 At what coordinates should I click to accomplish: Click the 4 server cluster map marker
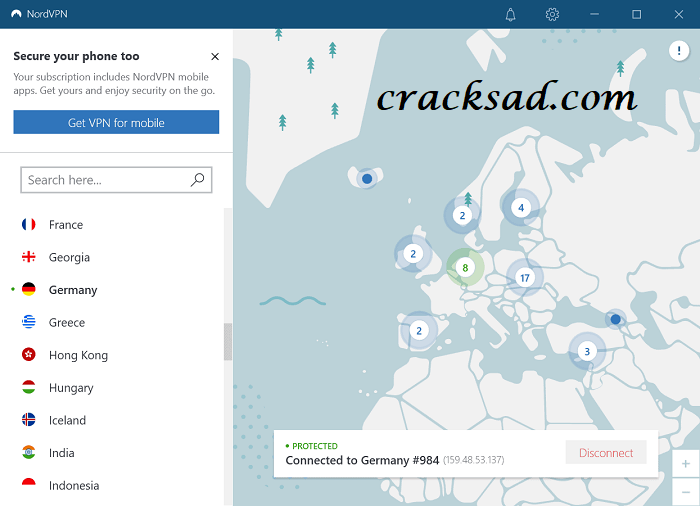521,208
